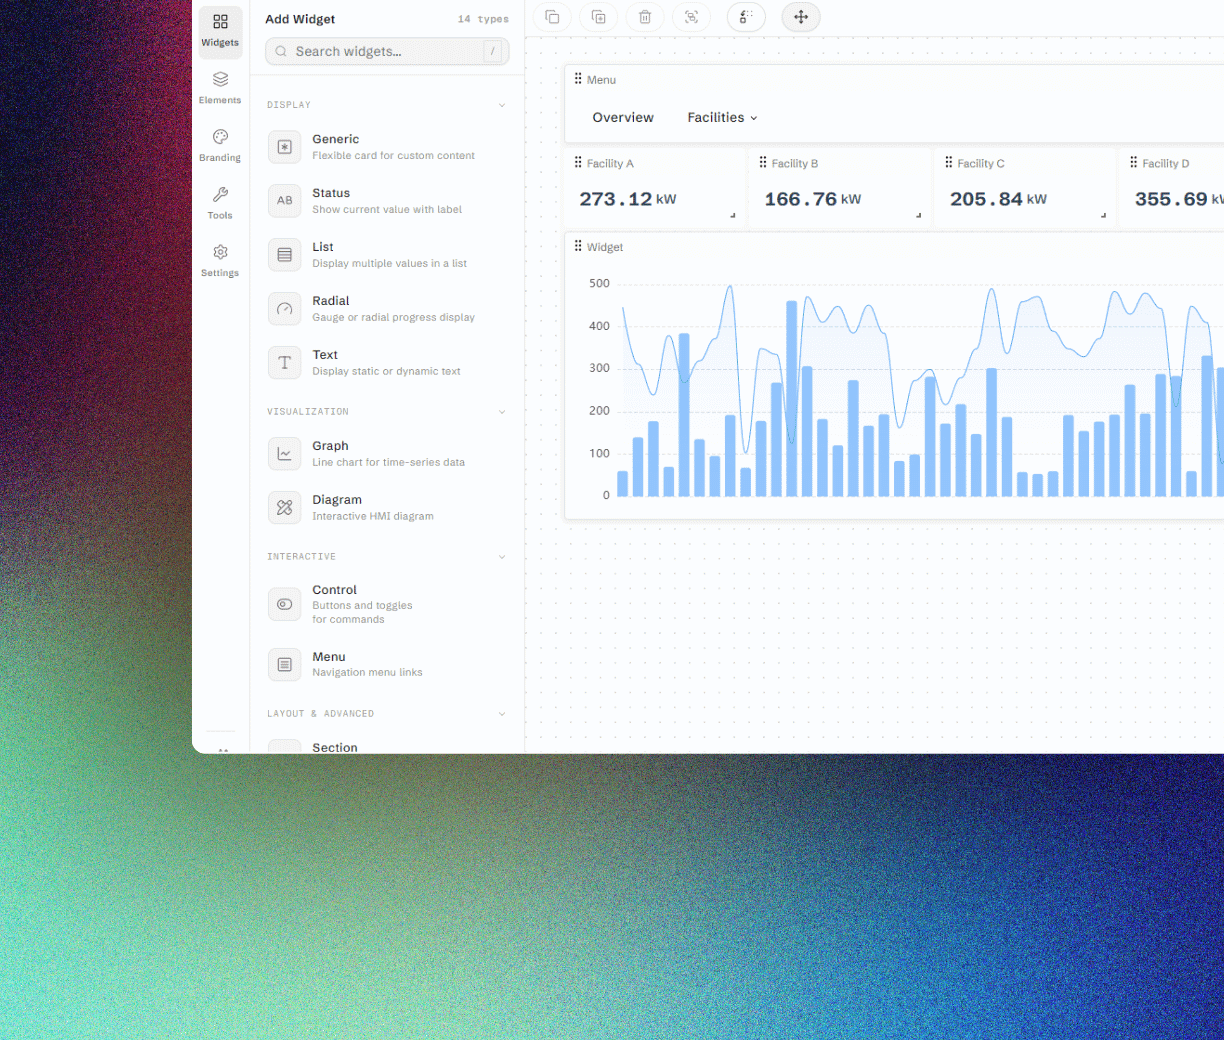Open the Widgets sidebar panel
This screenshot has height=1040, width=1224.
point(220,31)
